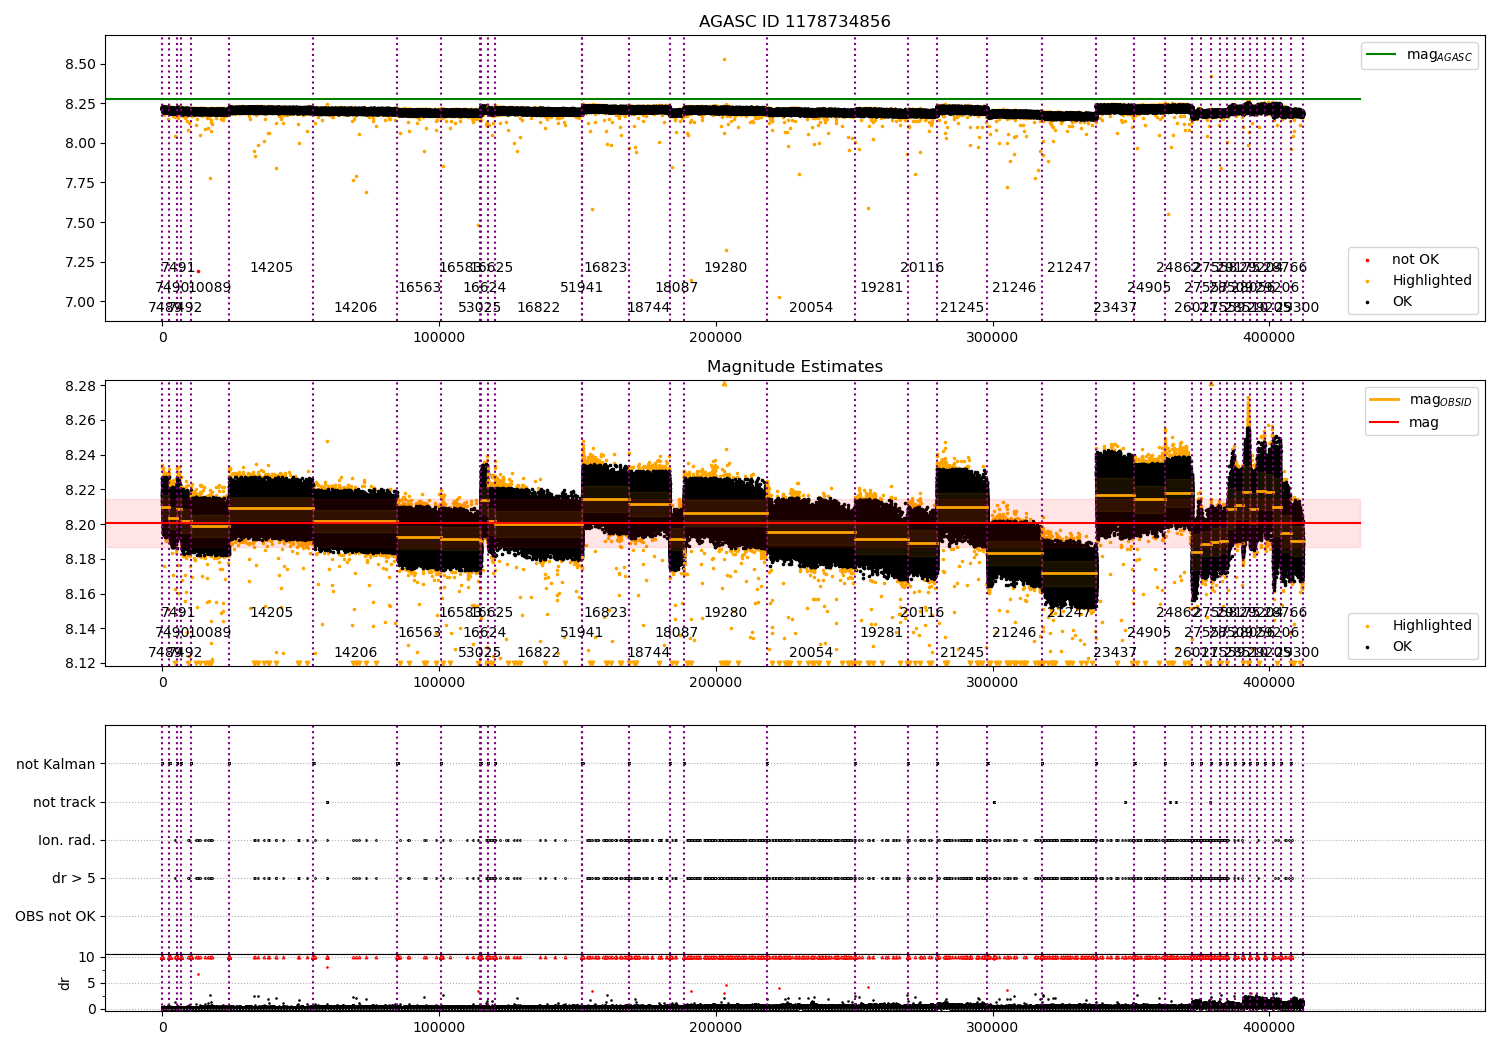
Task: Click obsid label 24905 in top plot
Action: point(1149,288)
